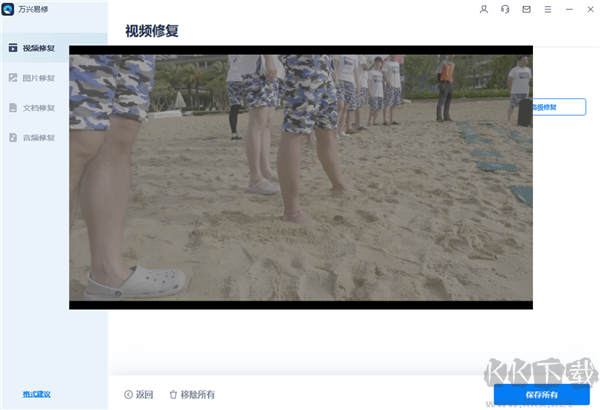The width and height of the screenshot is (600, 410).
Task: Switch to 音频修复 tab label
Action: [x=39, y=138]
